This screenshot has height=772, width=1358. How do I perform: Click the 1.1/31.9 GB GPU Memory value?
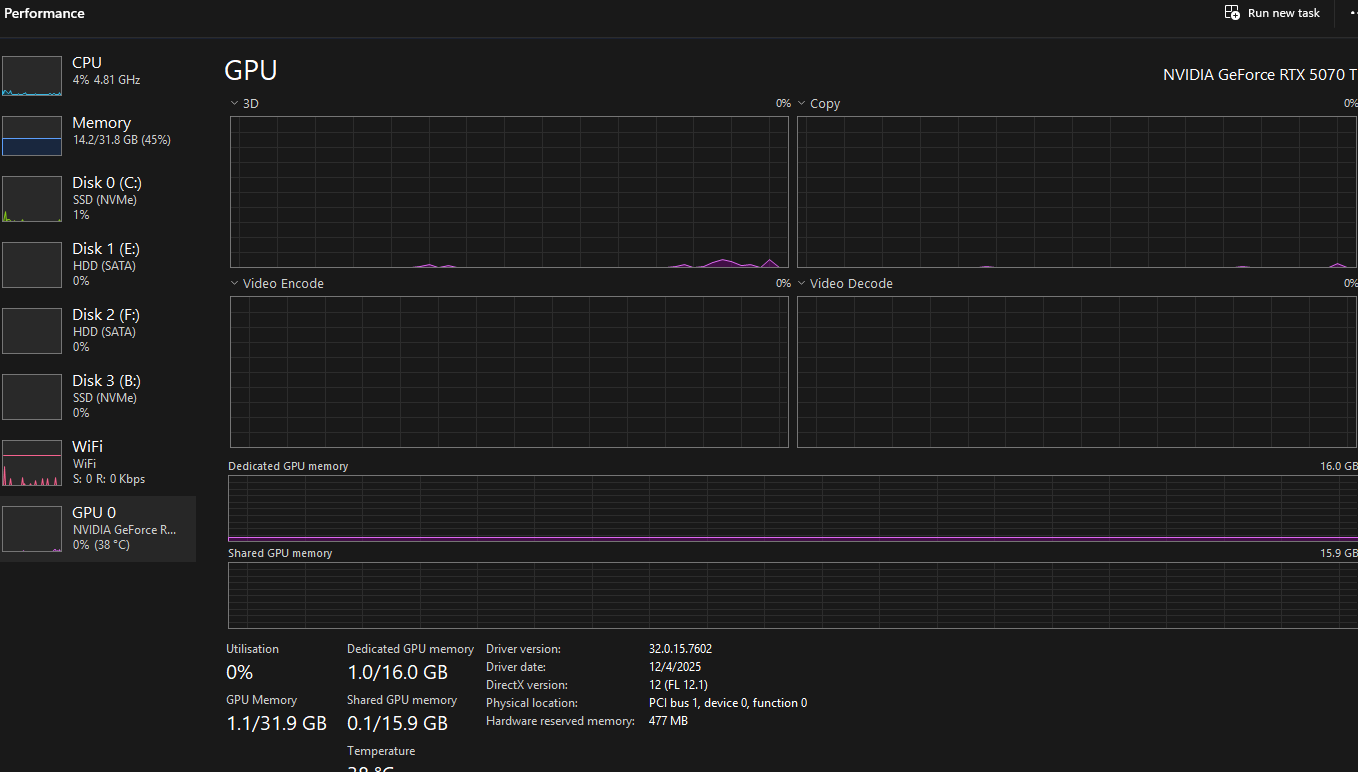pyautogui.click(x=276, y=723)
